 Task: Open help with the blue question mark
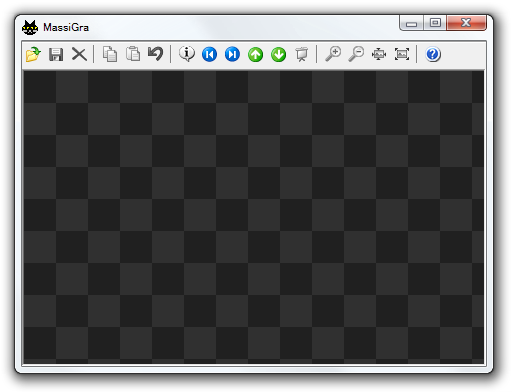433,54
